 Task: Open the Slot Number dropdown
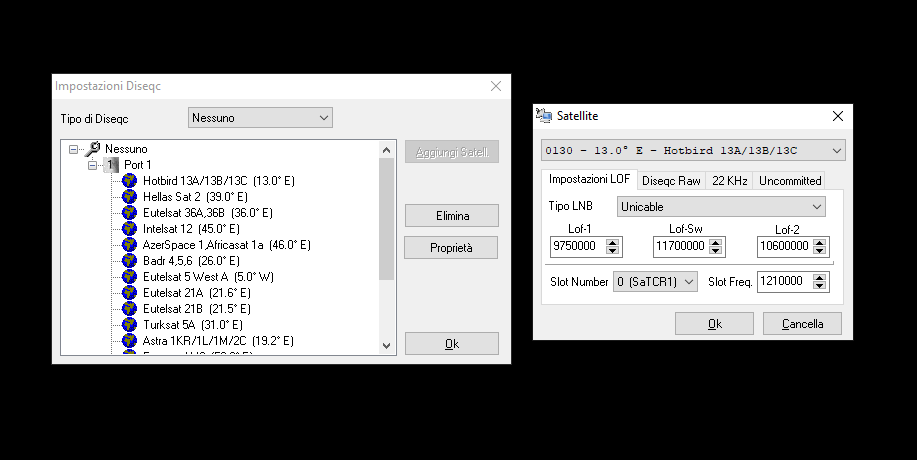655,282
